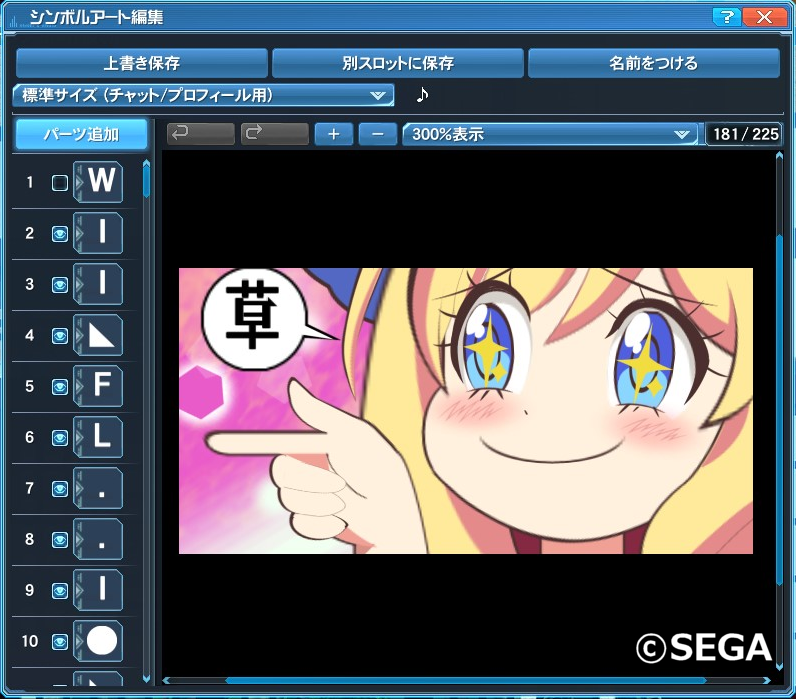Open help with the question mark button
796x699 pixels.
coord(726,17)
